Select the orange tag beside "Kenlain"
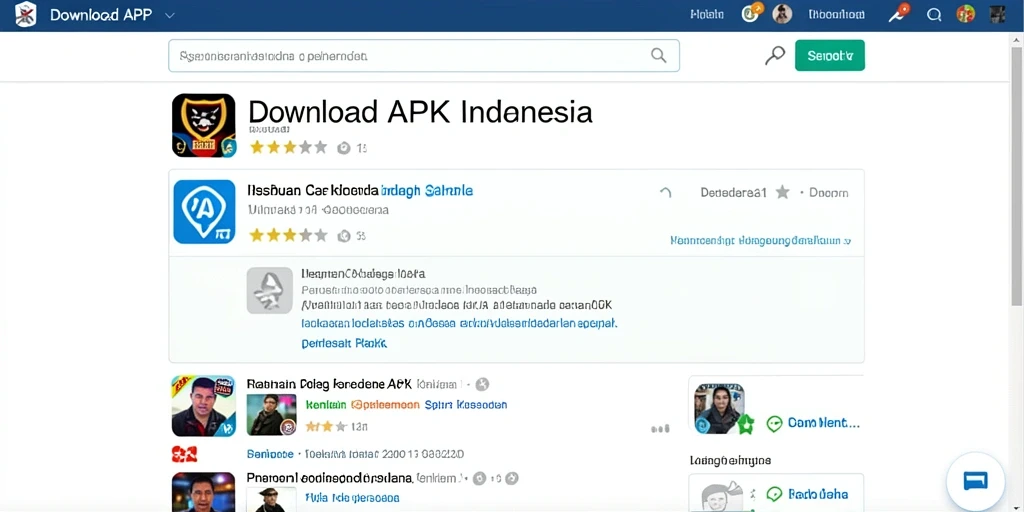Screen dimensions: 1024x512 click(x=385, y=405)
